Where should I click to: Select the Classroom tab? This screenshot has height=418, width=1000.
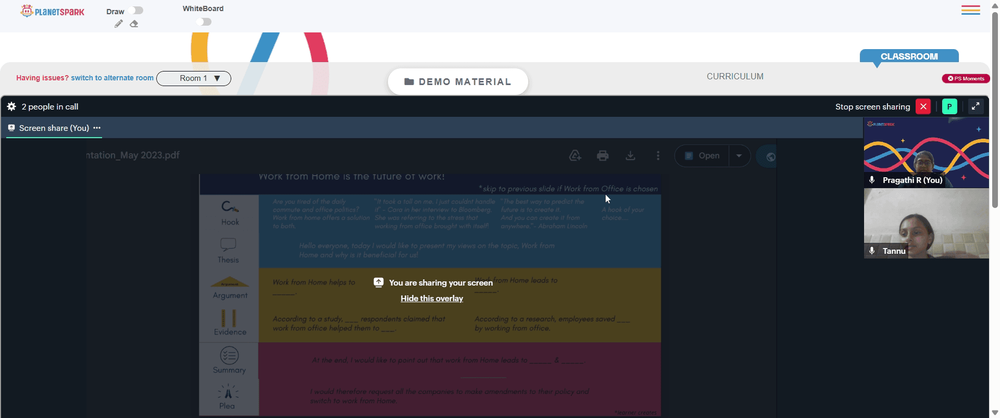click(x=909, y=56)
